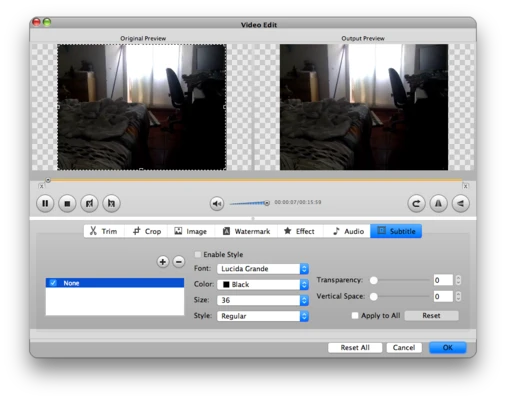Enable the Apply to All checkbox
The image size is (506, 400).
coord(355,315)
